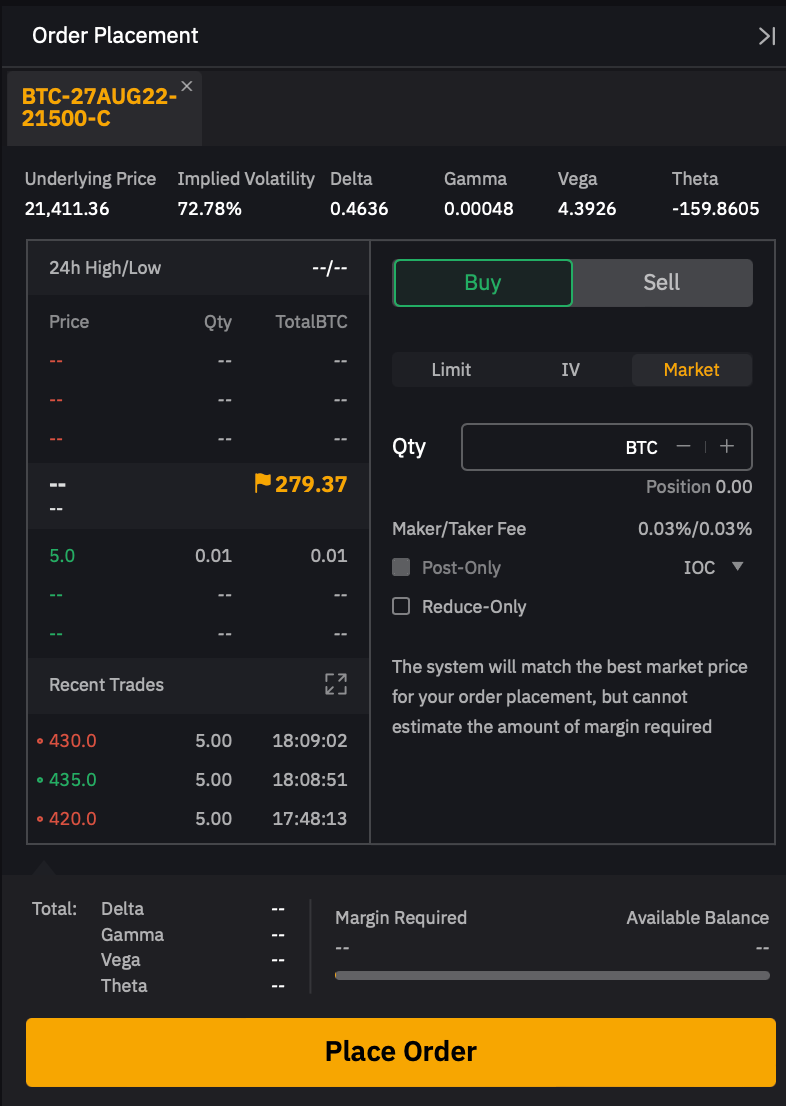Select the Market order type tab
This screenshot has width=786, height=1106.
click(691, 369)
